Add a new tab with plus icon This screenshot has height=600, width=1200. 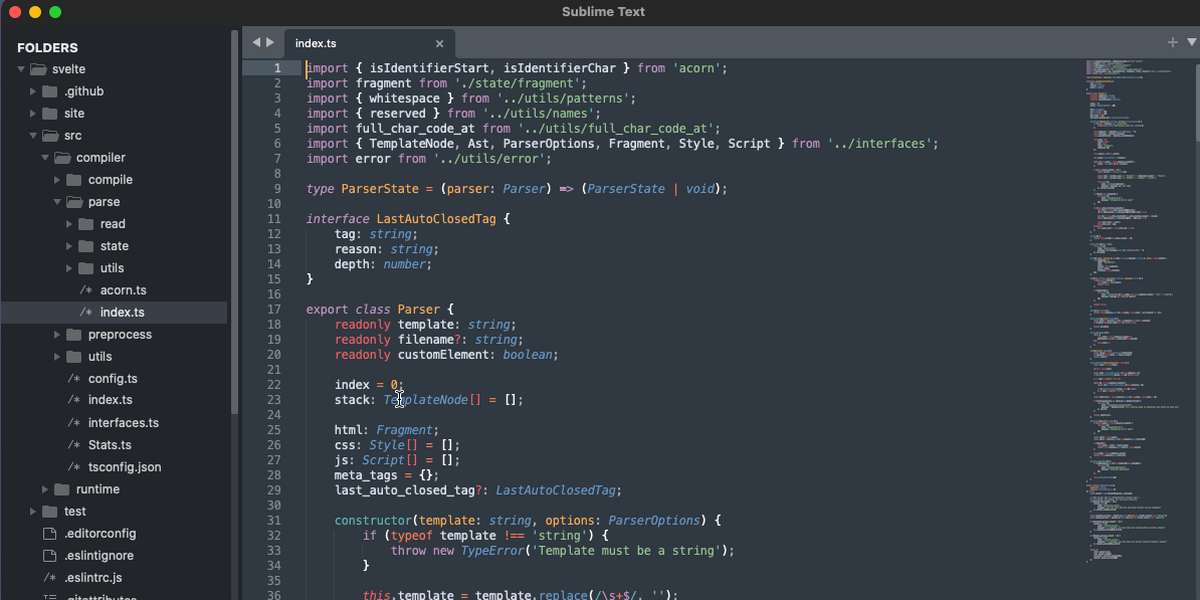click(1173, 42)
